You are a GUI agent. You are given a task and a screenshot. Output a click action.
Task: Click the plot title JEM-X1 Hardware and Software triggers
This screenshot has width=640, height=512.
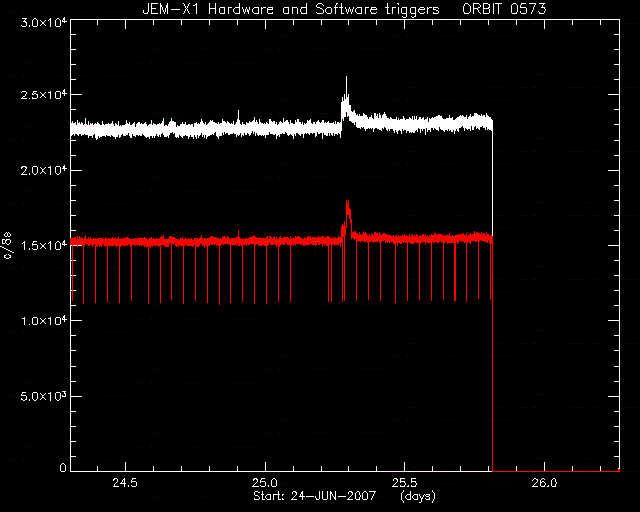[291, 9]
